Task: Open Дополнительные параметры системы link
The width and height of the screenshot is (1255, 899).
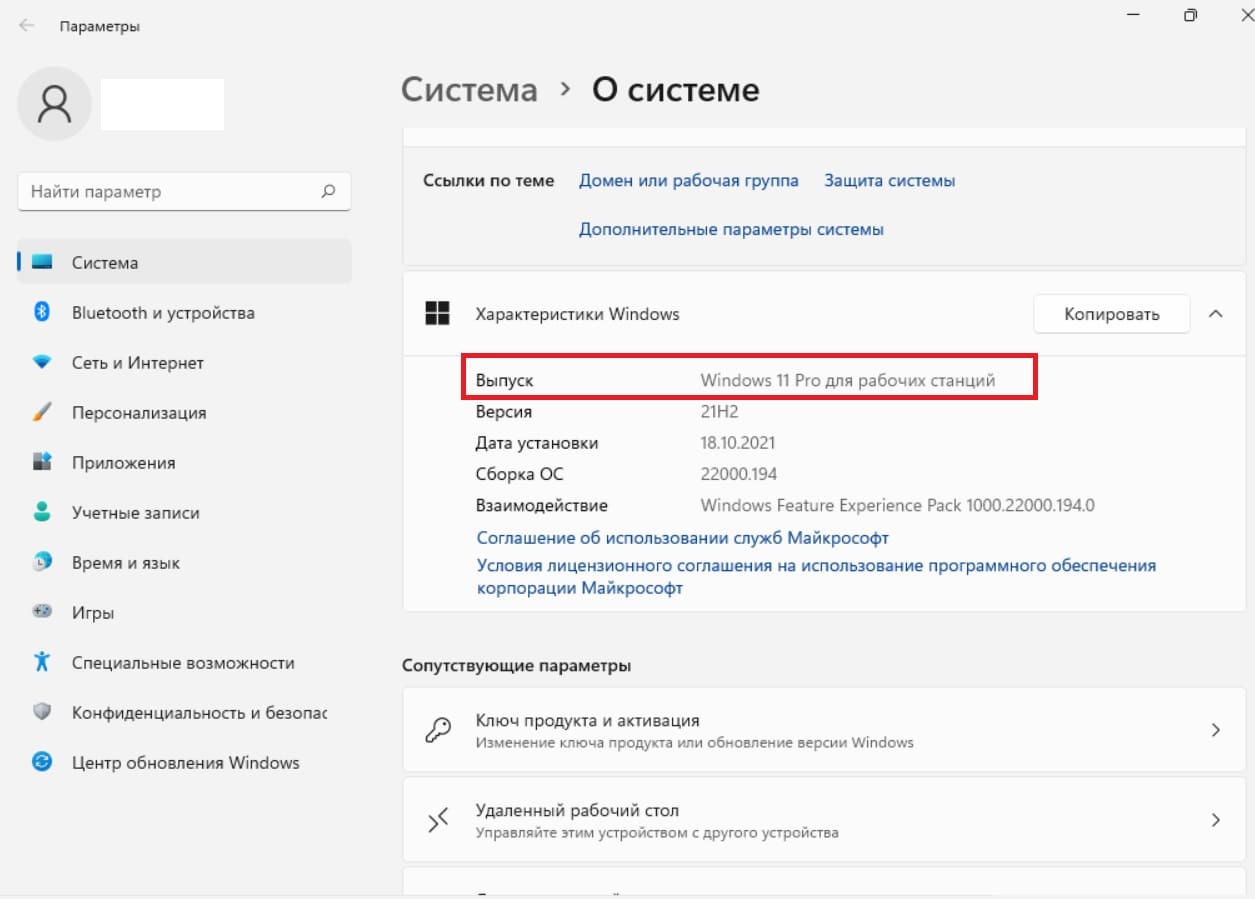Action: coord(731,229)
